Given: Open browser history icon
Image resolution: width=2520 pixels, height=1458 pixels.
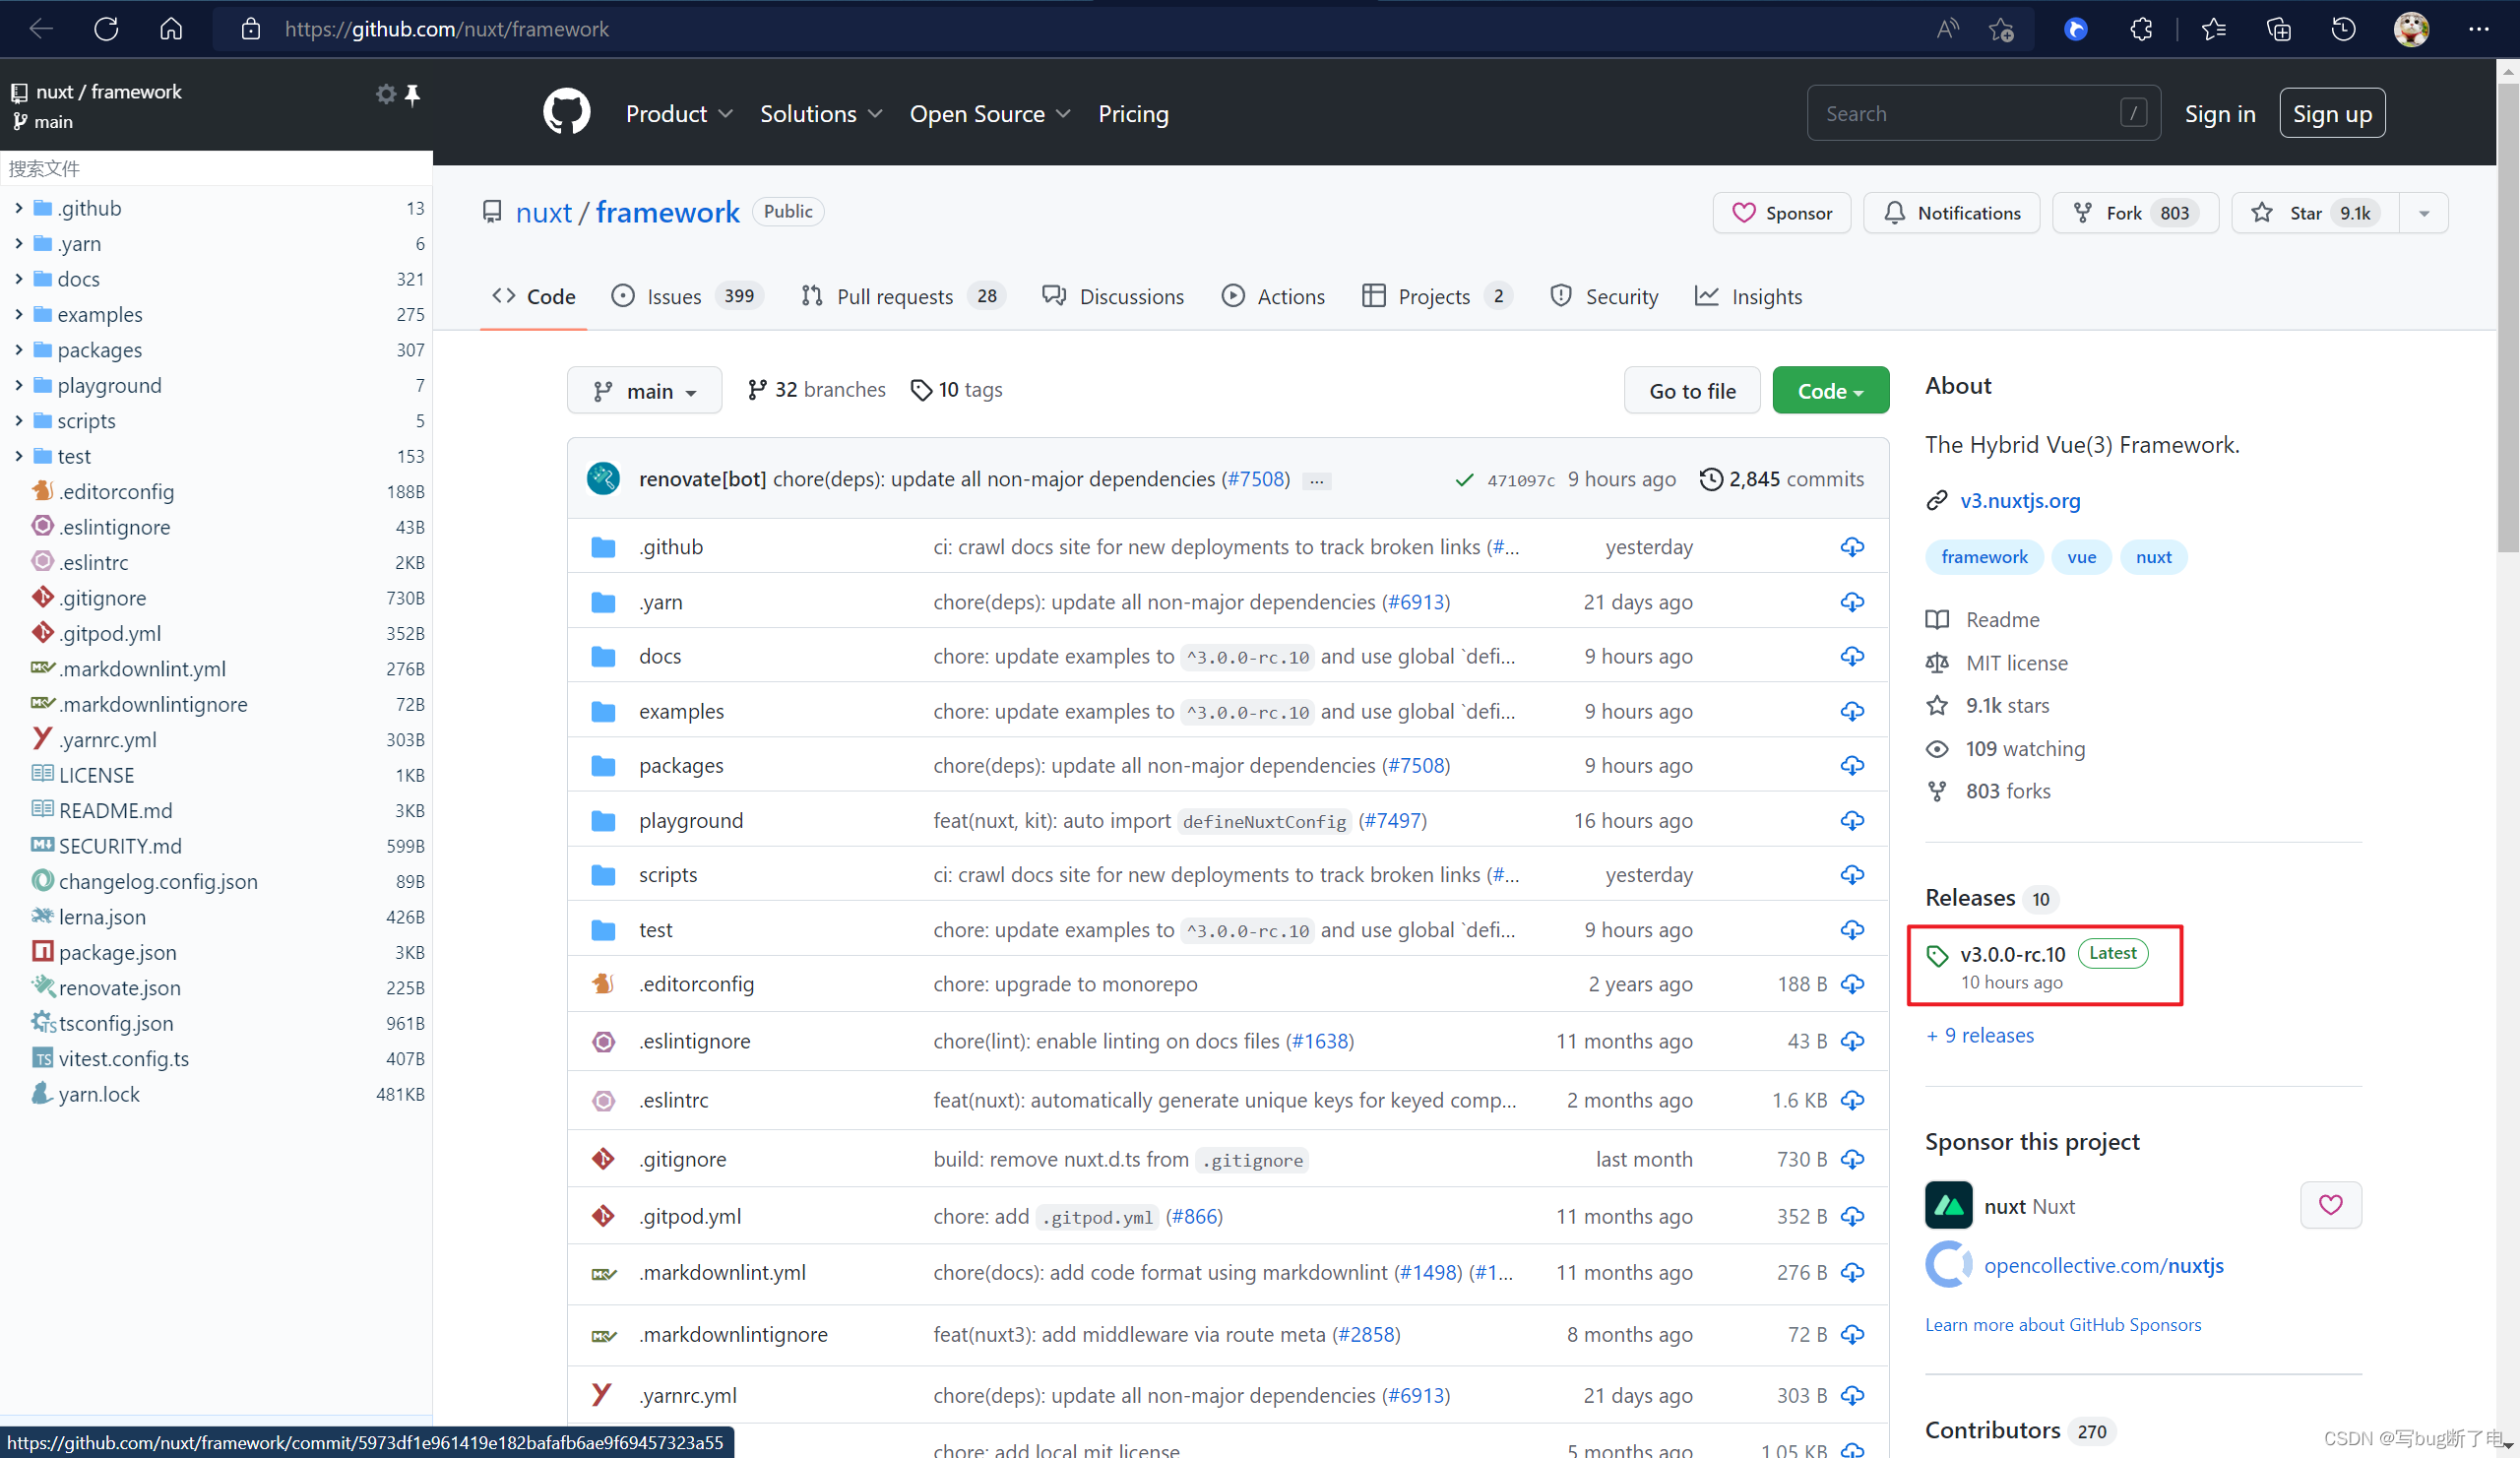Looking at the screenshot, I should (x=2343, y=29).
